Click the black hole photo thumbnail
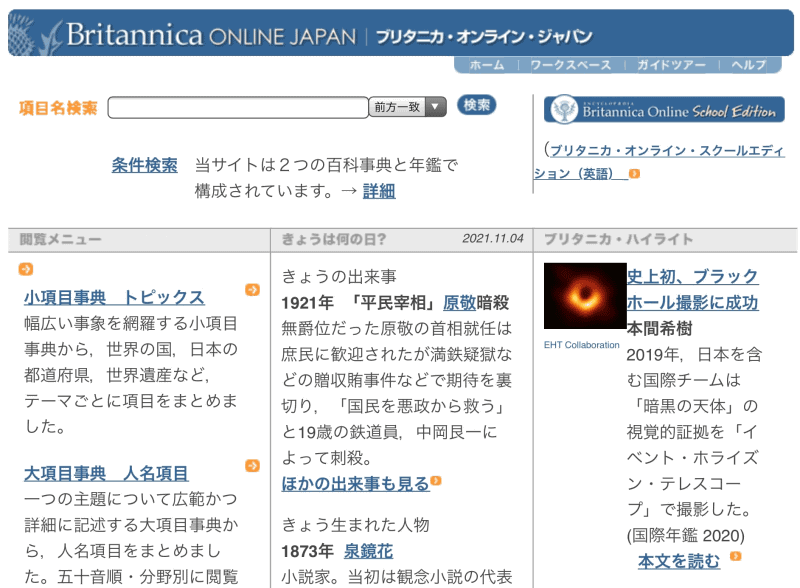 pos(584,297)
